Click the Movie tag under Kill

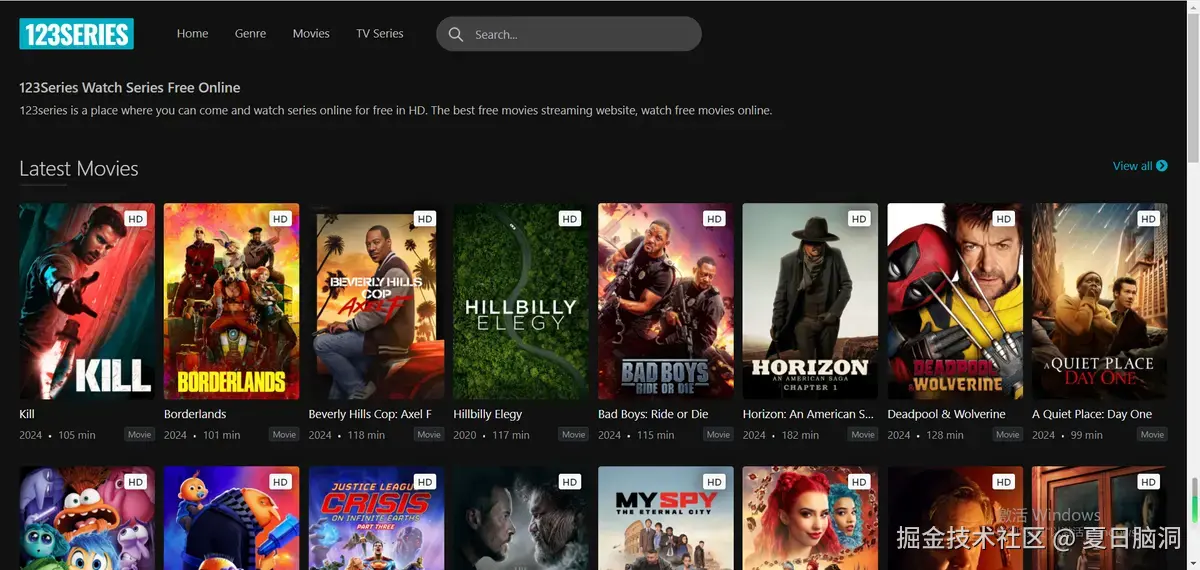coord(140,435)
